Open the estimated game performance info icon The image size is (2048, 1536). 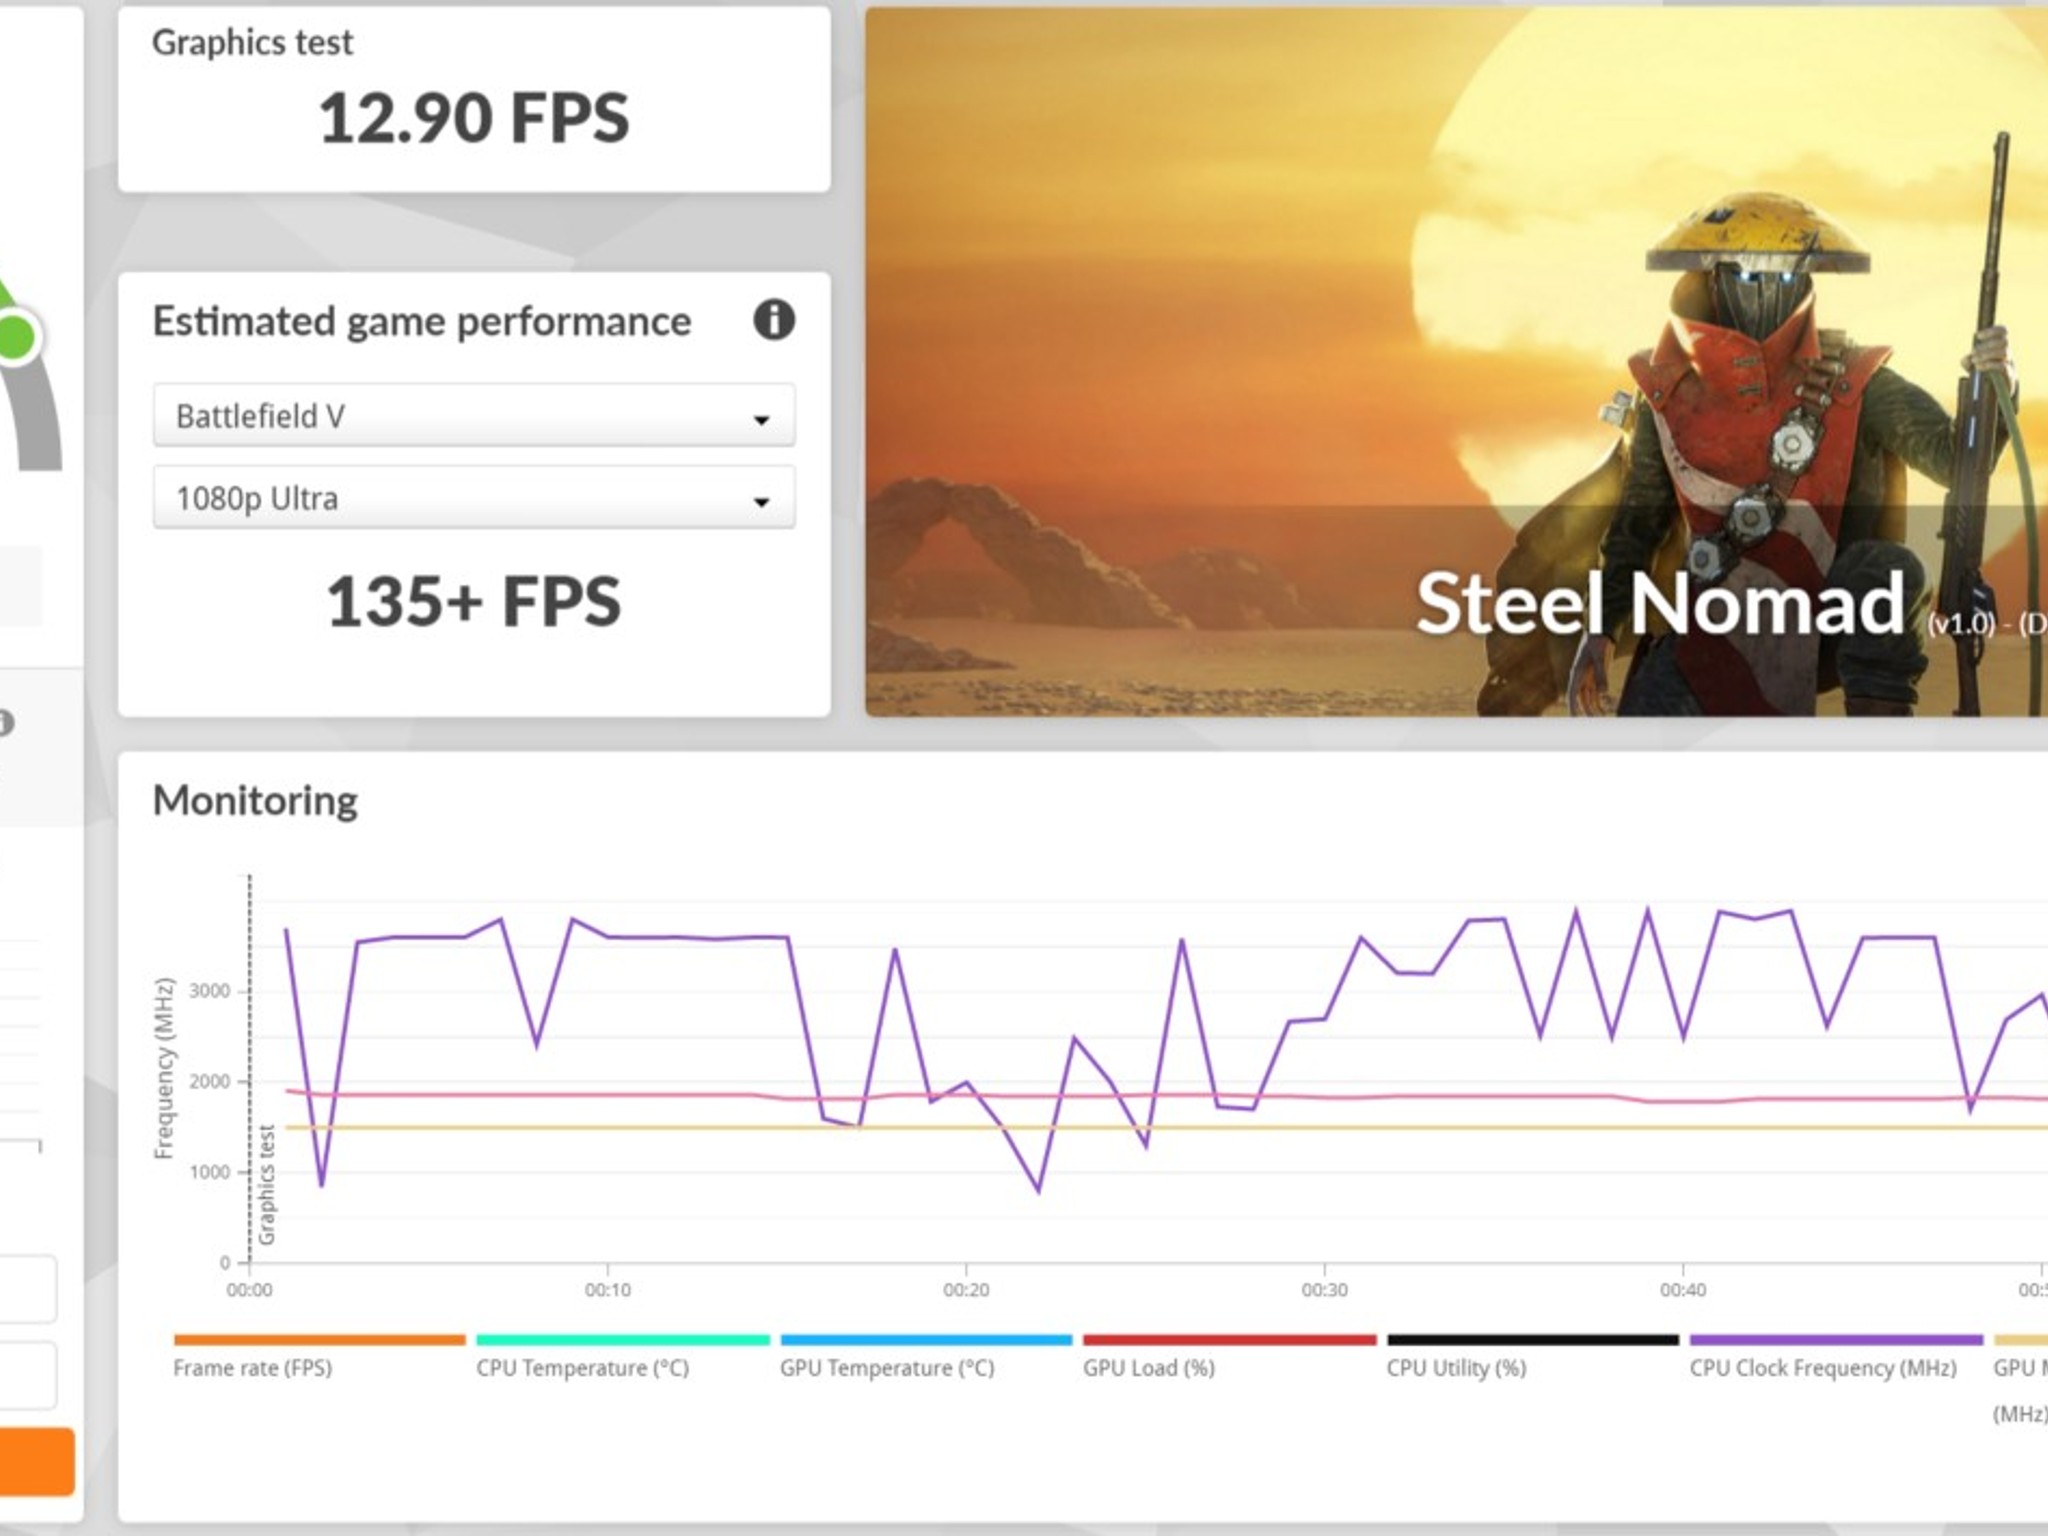(x=773, y=321)
